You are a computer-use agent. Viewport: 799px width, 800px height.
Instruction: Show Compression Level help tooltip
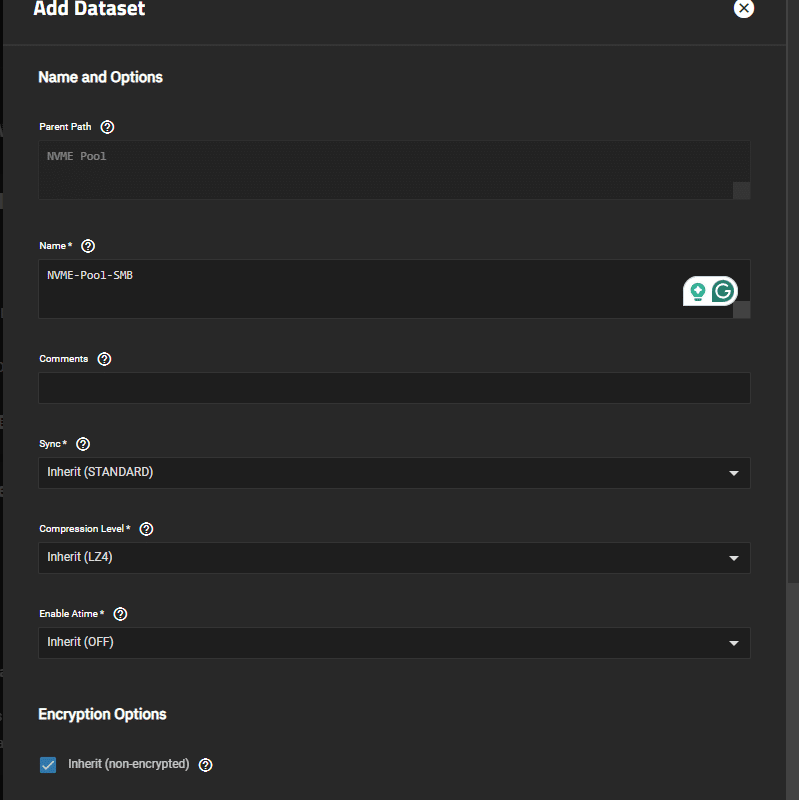tap(146, 529)
